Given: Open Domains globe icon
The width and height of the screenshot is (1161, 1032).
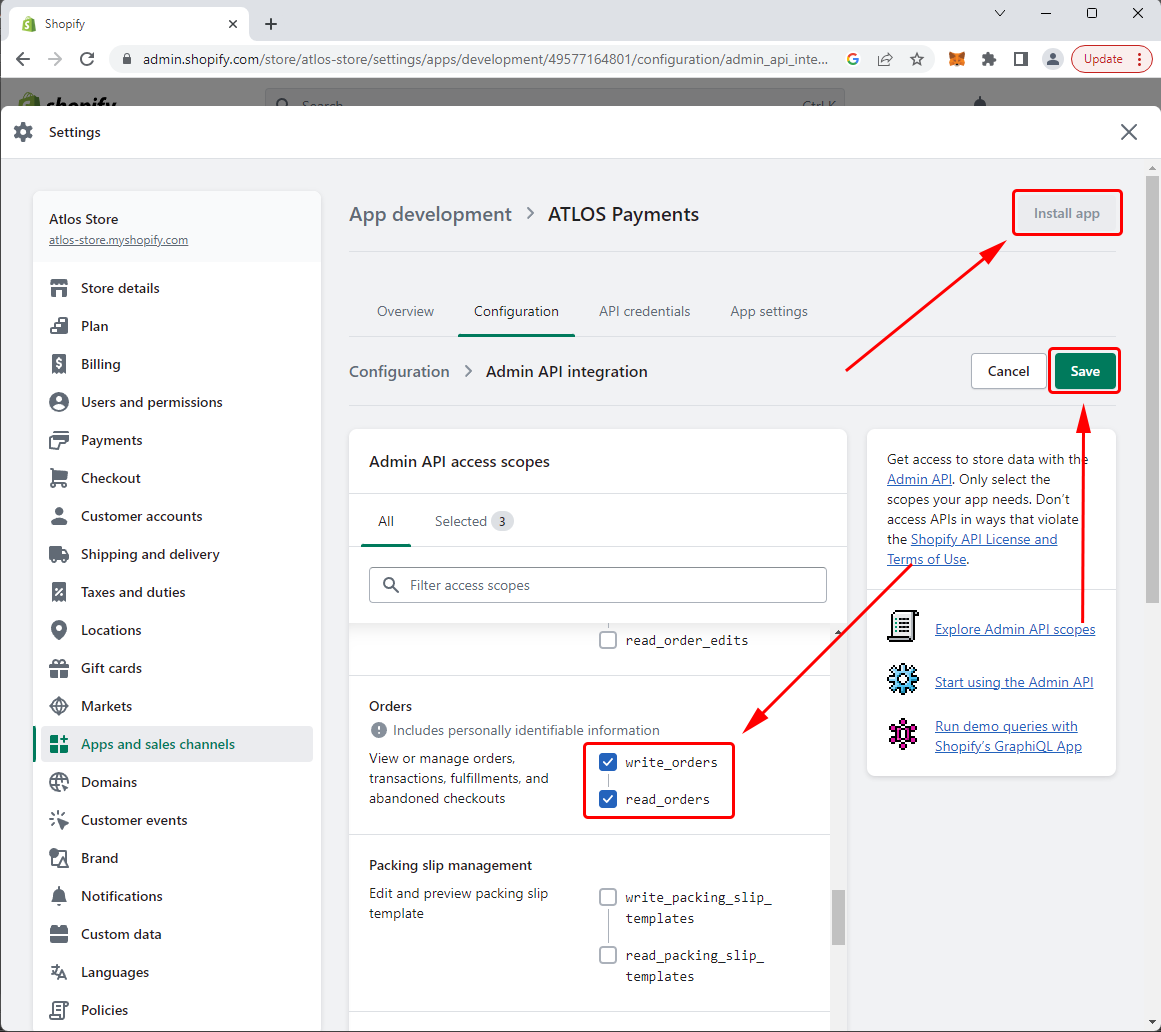Looking at the screenshot, I should pos(59,782).
